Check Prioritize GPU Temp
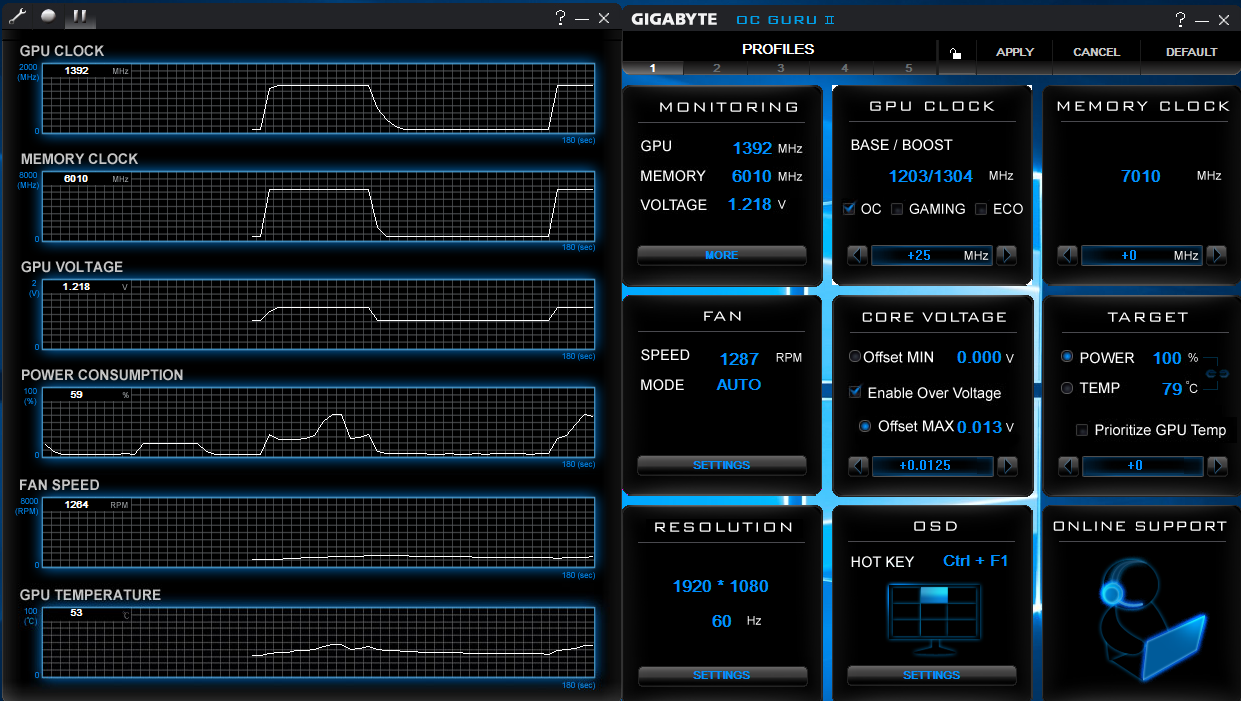 (1082, 430)
